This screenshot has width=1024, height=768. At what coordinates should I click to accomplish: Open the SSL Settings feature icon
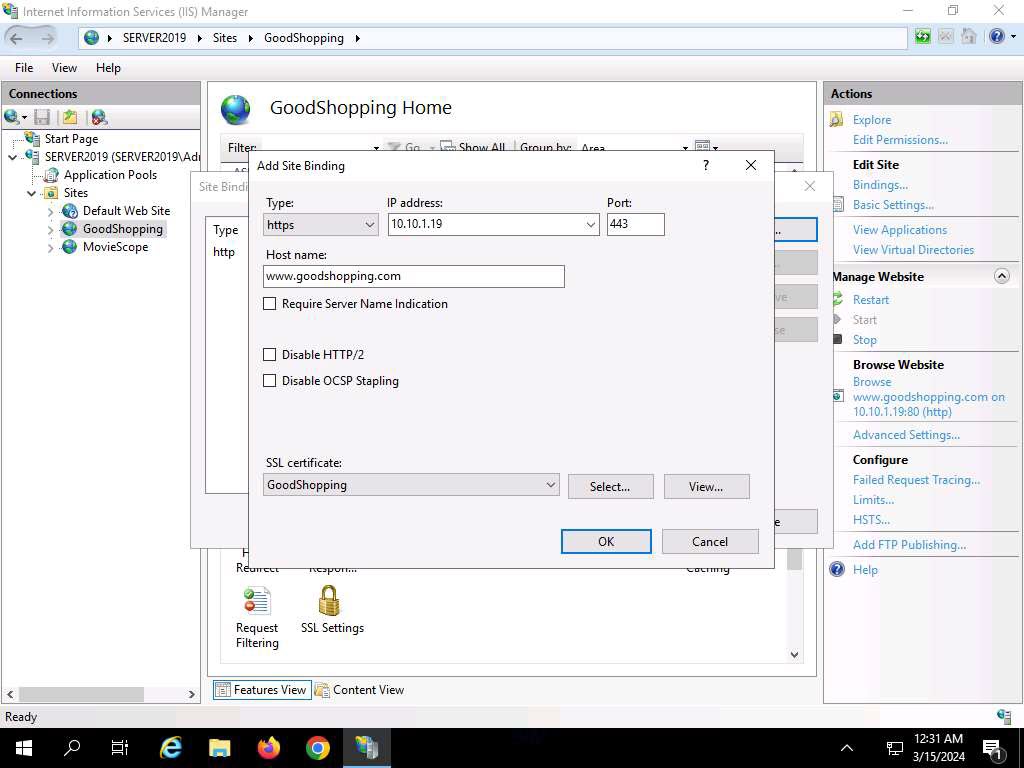pos(329,601)
